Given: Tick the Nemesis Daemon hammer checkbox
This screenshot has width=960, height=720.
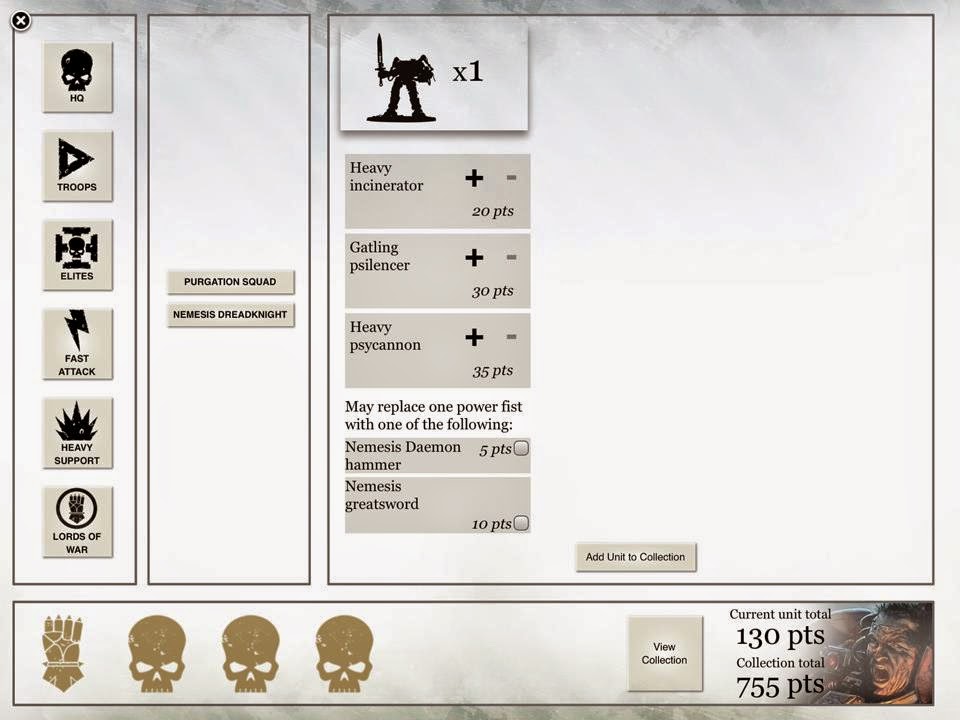Looking at the screenshot, I should click(x=521, y=448).
